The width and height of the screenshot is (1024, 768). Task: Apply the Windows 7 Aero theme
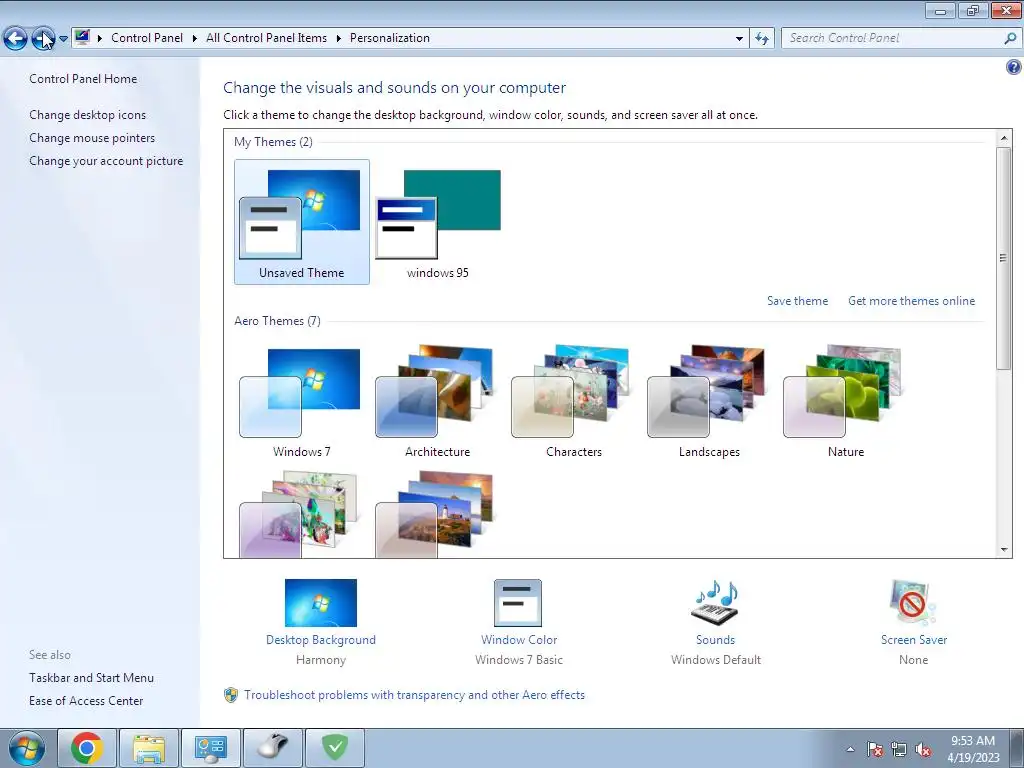pos(302,401)
